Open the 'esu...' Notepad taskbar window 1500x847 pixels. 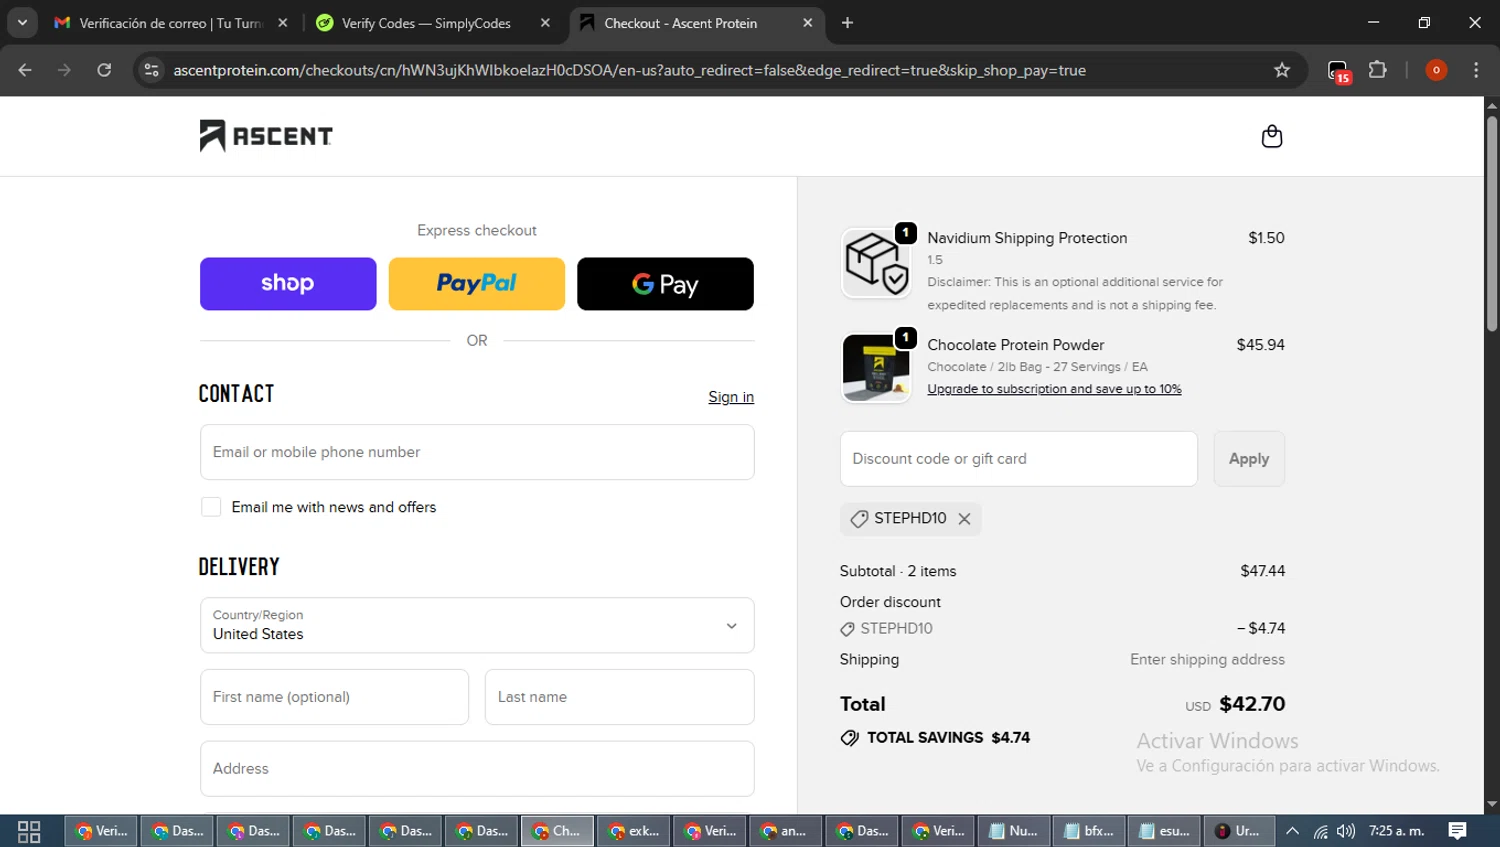1165,831
